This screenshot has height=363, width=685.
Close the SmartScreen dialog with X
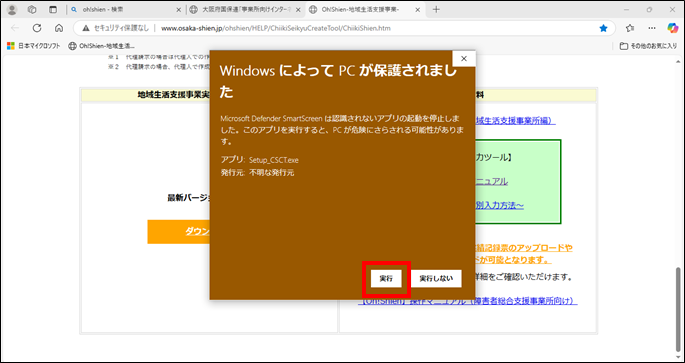(464, 59)
